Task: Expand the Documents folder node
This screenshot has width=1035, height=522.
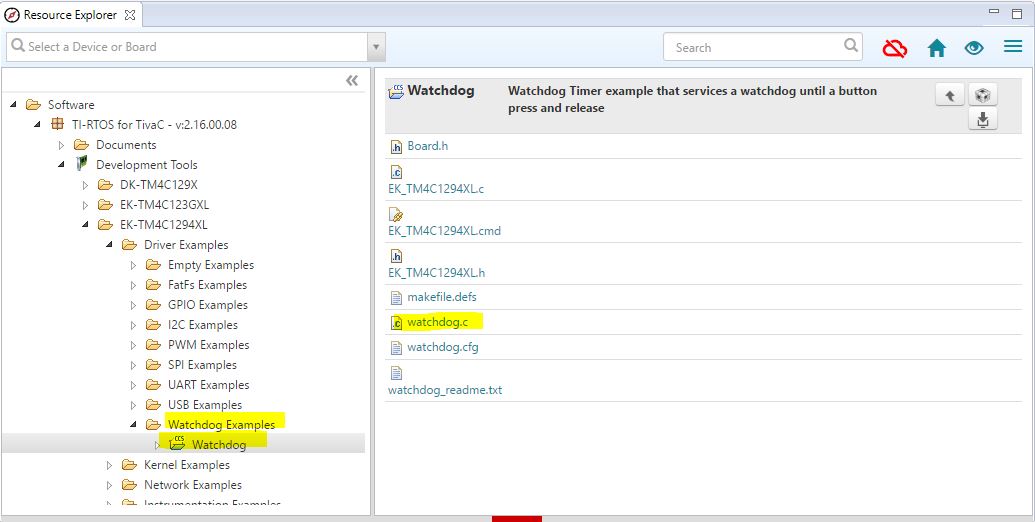Action: (61, 145)
